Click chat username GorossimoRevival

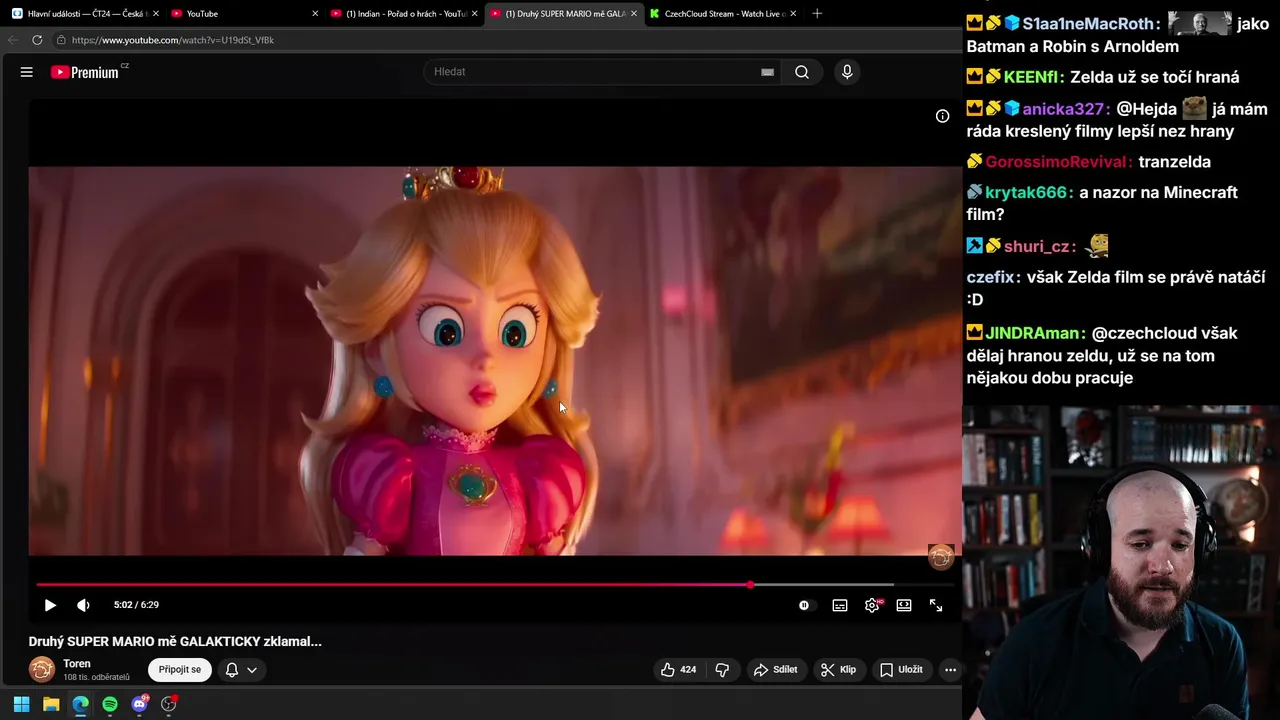1058,162
